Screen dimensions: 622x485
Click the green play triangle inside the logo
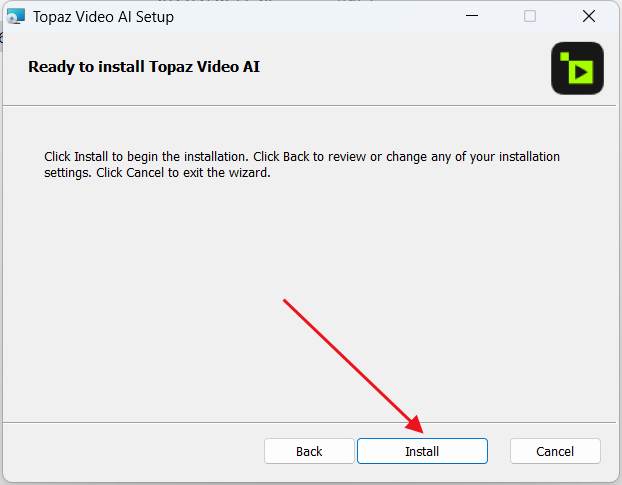tap(581, 72)
